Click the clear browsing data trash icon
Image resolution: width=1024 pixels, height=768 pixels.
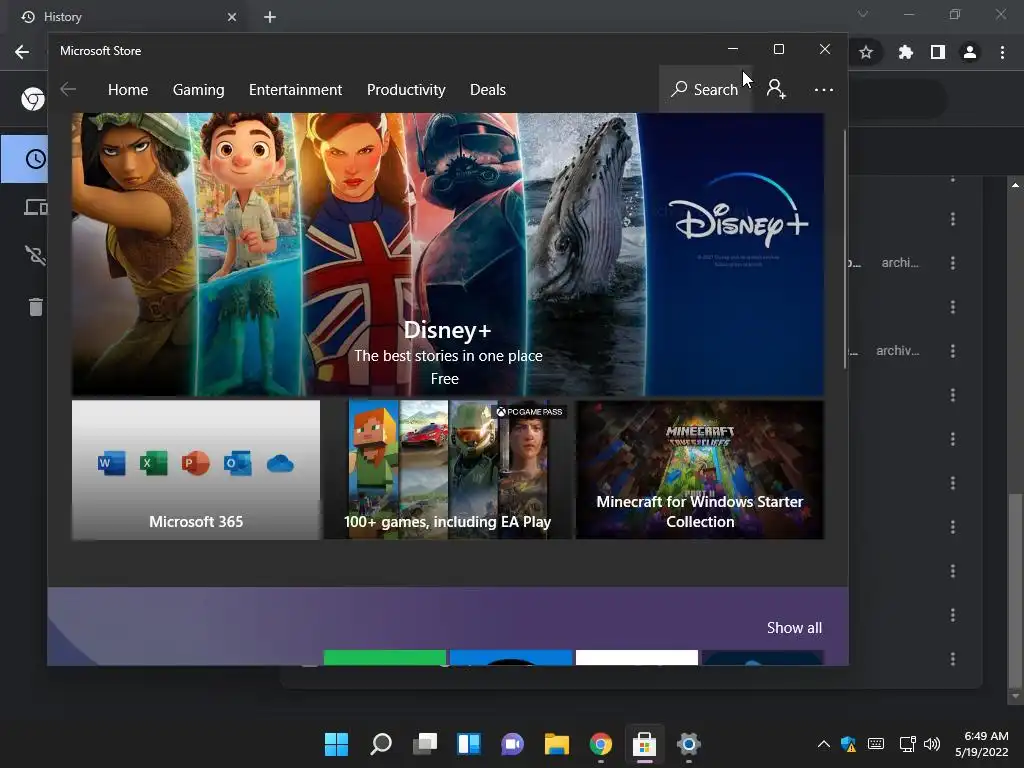(x=36, y=306)
